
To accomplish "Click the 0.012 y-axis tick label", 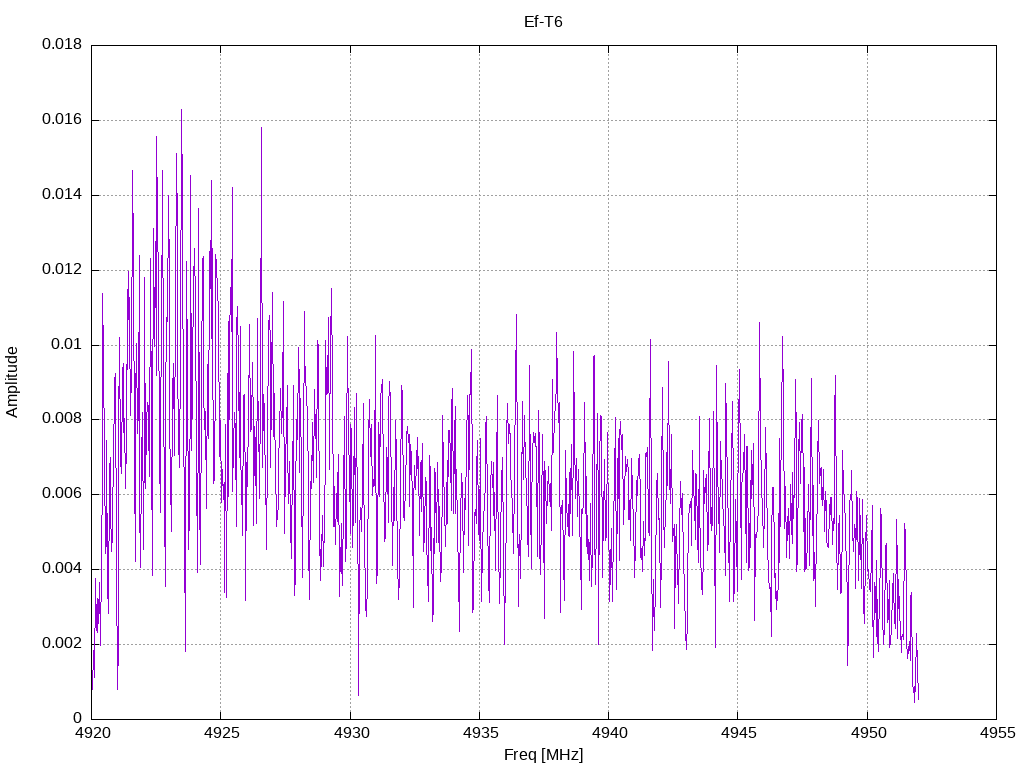I will tap(62, 269).
